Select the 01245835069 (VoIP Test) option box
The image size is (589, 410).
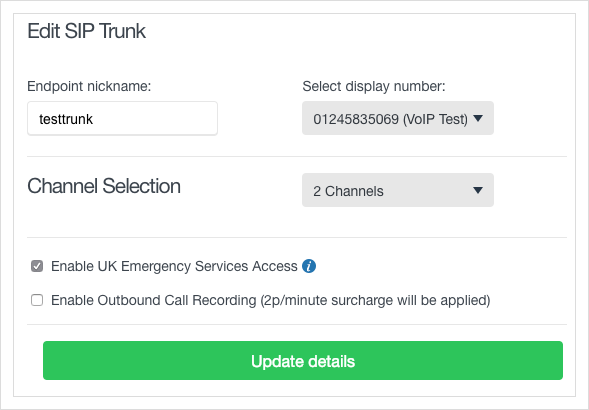click(398, 118)
